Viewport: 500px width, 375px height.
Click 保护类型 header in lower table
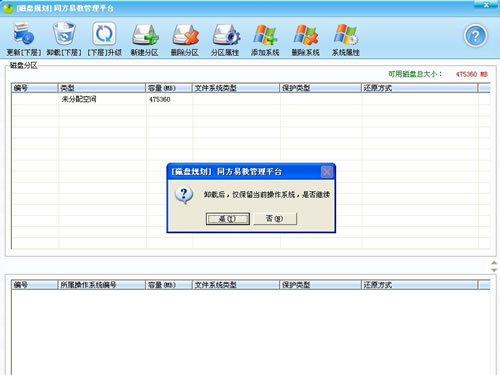click(321, 285)
